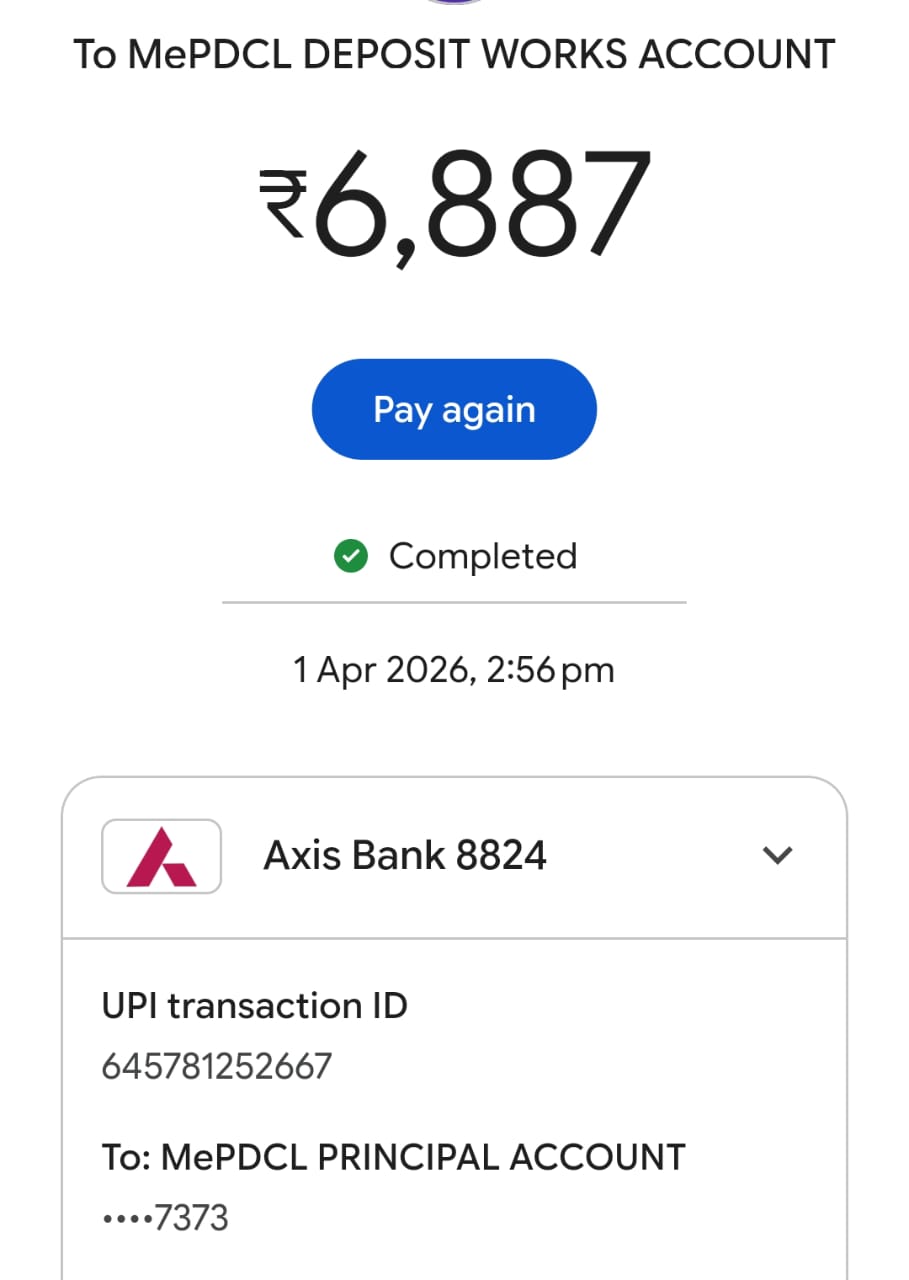
Task: Click the top border of the bank details card
Action: [454, 778]
